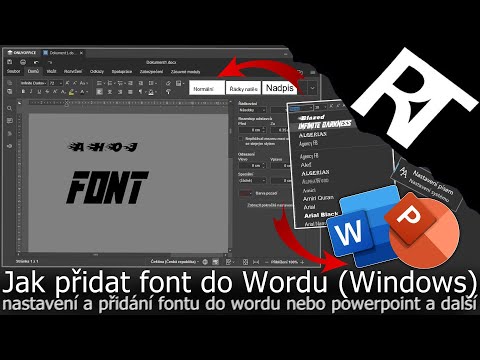The image size is (480, 360).
Task: Click the document vertical scrollbar
Action: coord(230,177)
